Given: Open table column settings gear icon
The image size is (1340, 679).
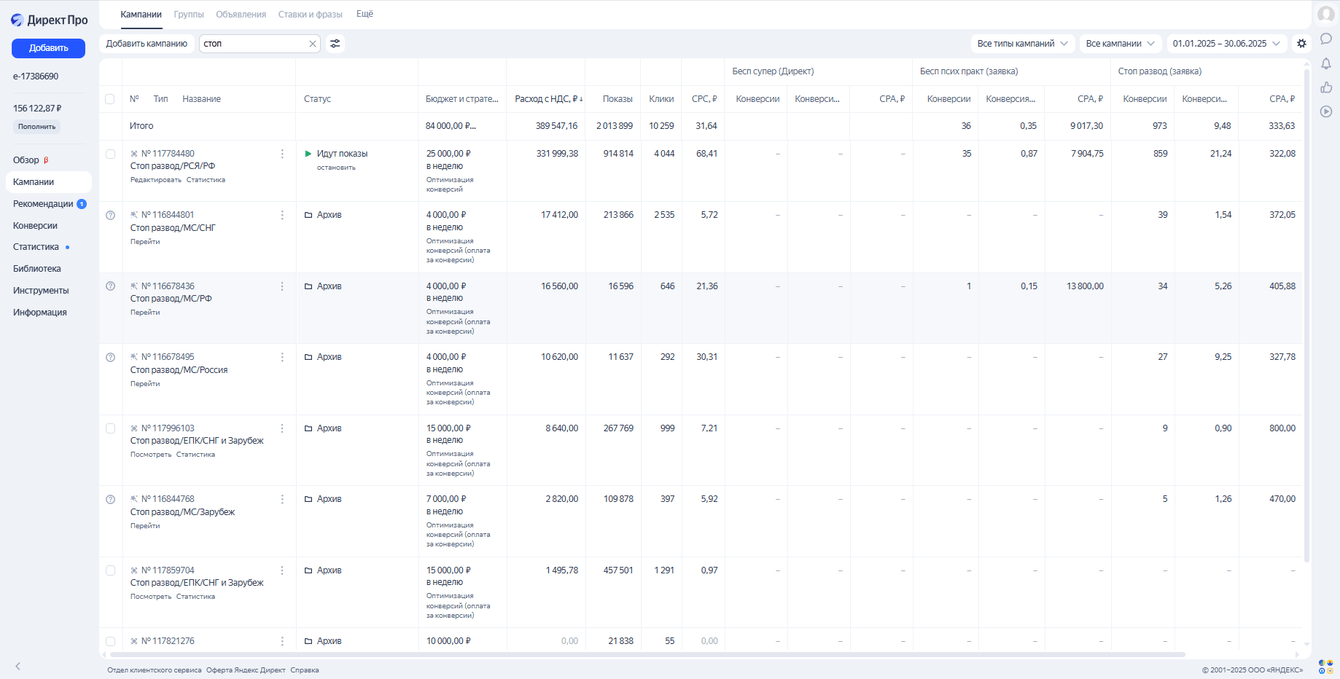Looking at the screenshot, I should pyautogui.click(x=1301, y=44).
